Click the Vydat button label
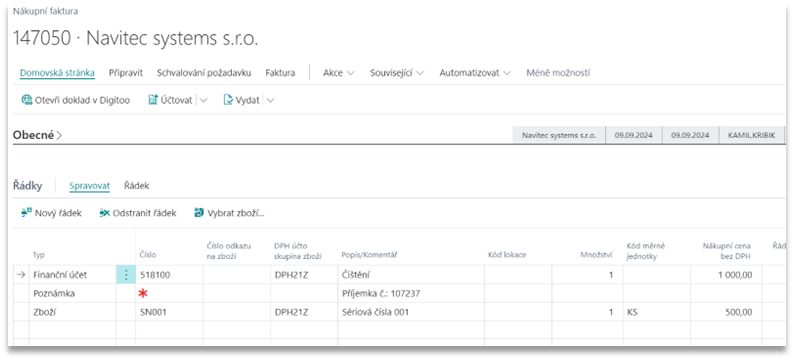 pyautogui.click(x=247, y=100)
